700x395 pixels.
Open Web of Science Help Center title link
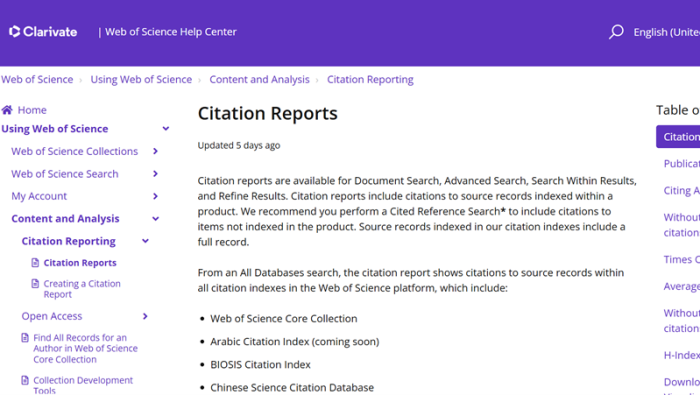click(171, 32)
